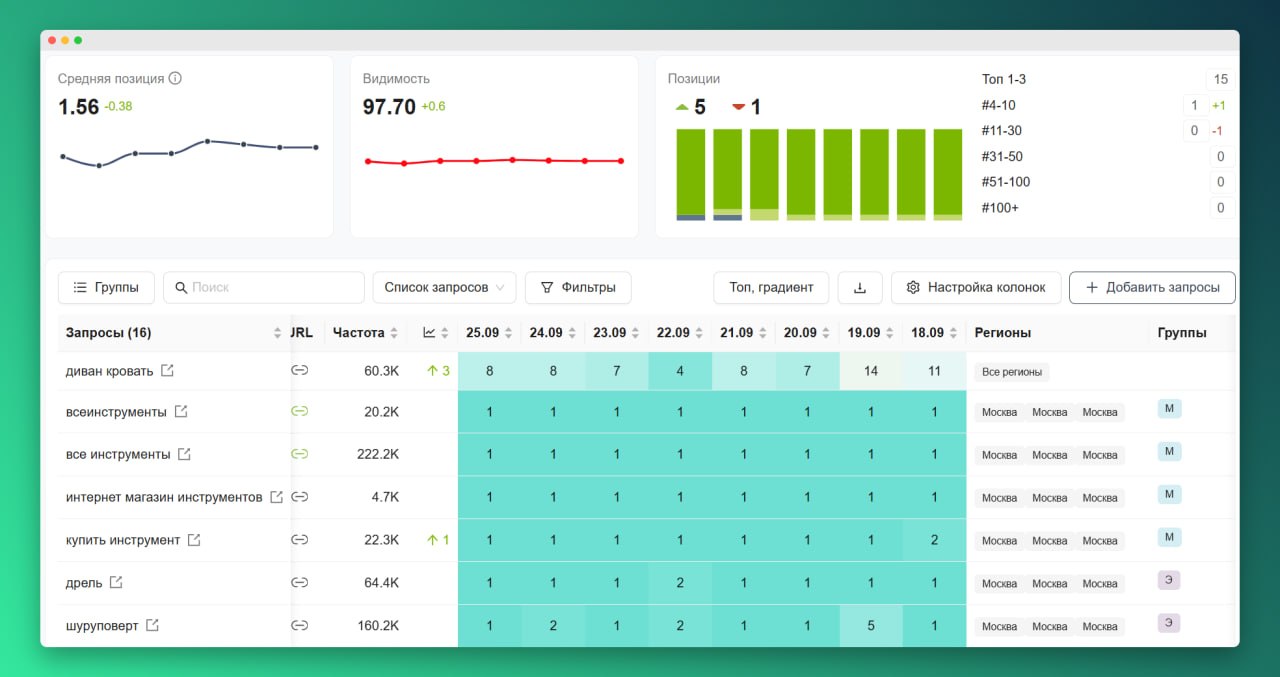
Task: Click green URL chain icon in все инструменты row
Action: [299, 454]
